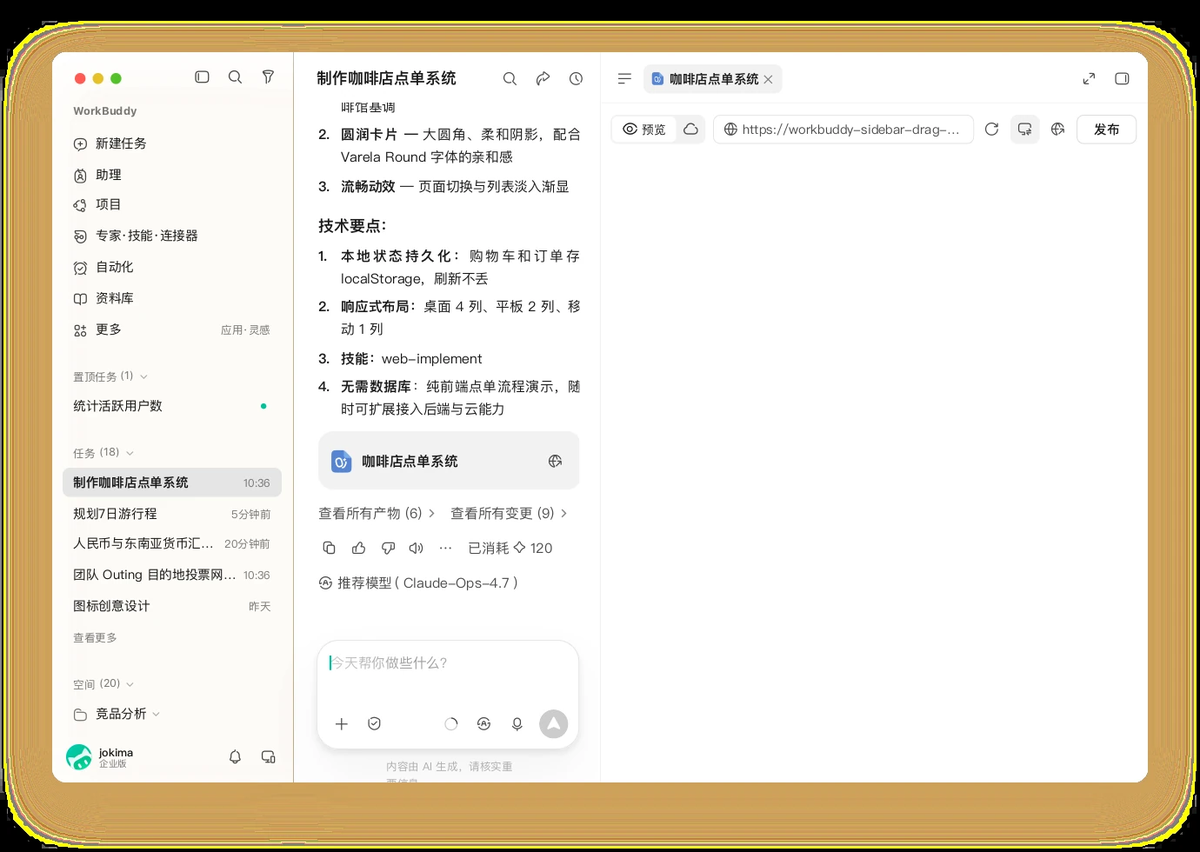Like the reply with thumbs up

click(x=359, y=548)
